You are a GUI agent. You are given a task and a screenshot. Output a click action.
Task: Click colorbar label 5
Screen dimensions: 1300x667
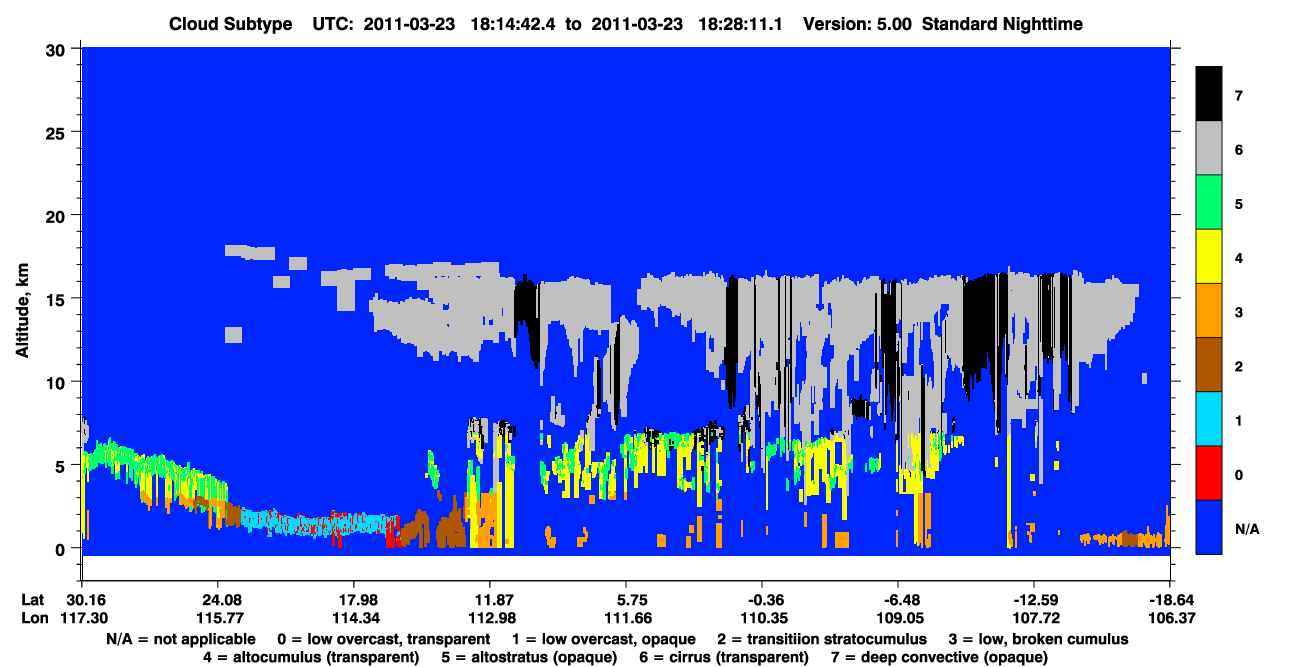[1238, 204]
